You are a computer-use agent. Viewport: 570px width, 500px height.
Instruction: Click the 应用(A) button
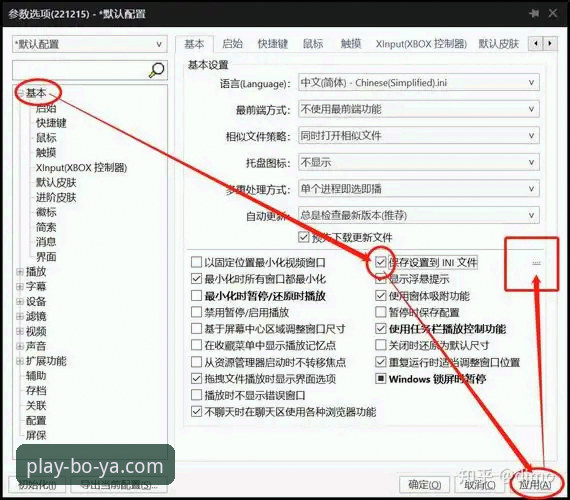click(x=535, y=485)
